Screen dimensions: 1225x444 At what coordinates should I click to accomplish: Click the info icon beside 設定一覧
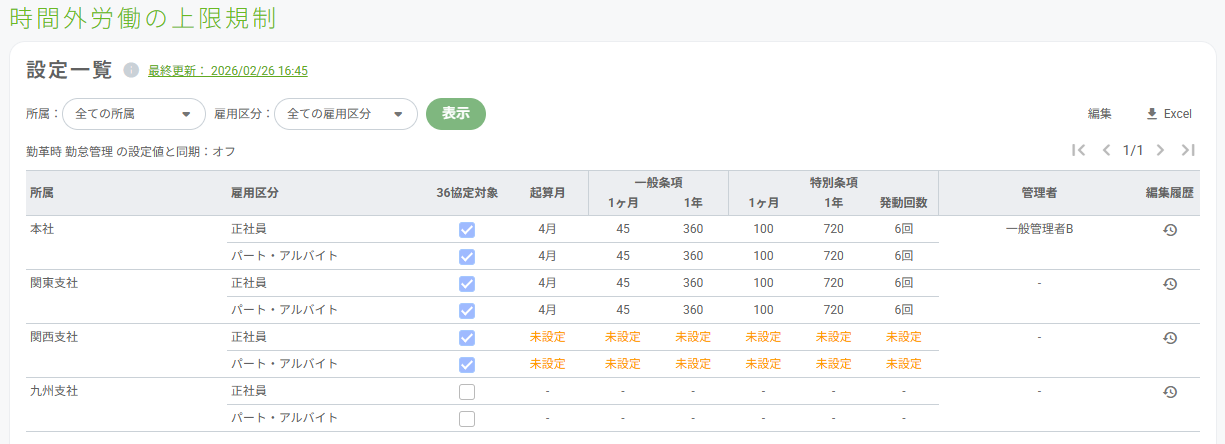coord(131,70)
